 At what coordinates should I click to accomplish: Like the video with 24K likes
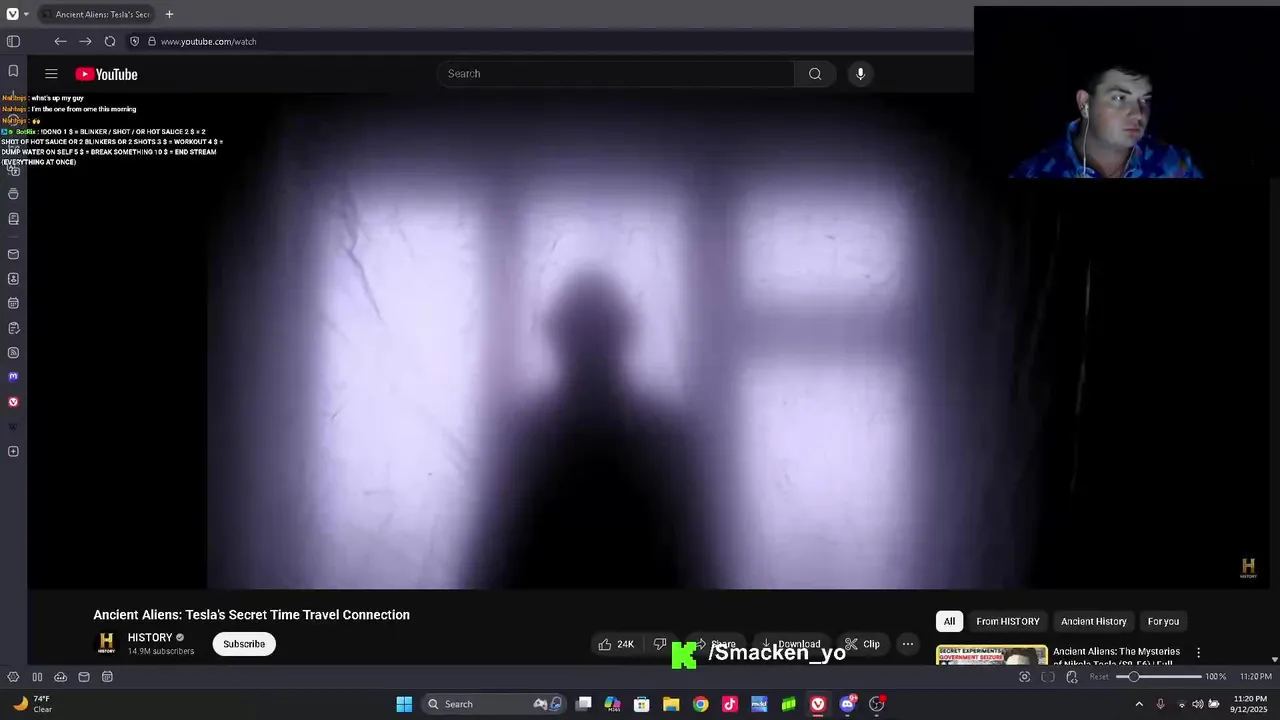[616, 644]
